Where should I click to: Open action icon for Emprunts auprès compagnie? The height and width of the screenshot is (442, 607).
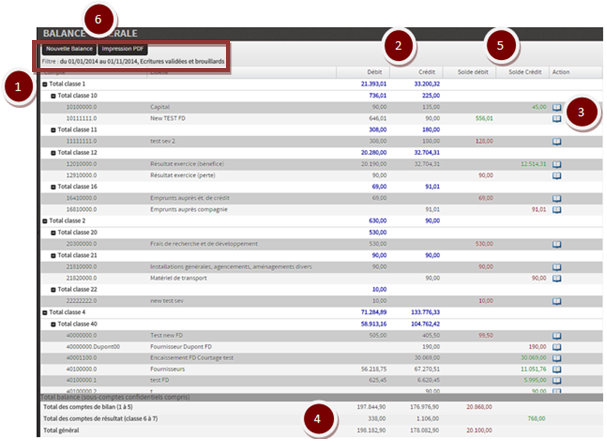pos(556,210)
